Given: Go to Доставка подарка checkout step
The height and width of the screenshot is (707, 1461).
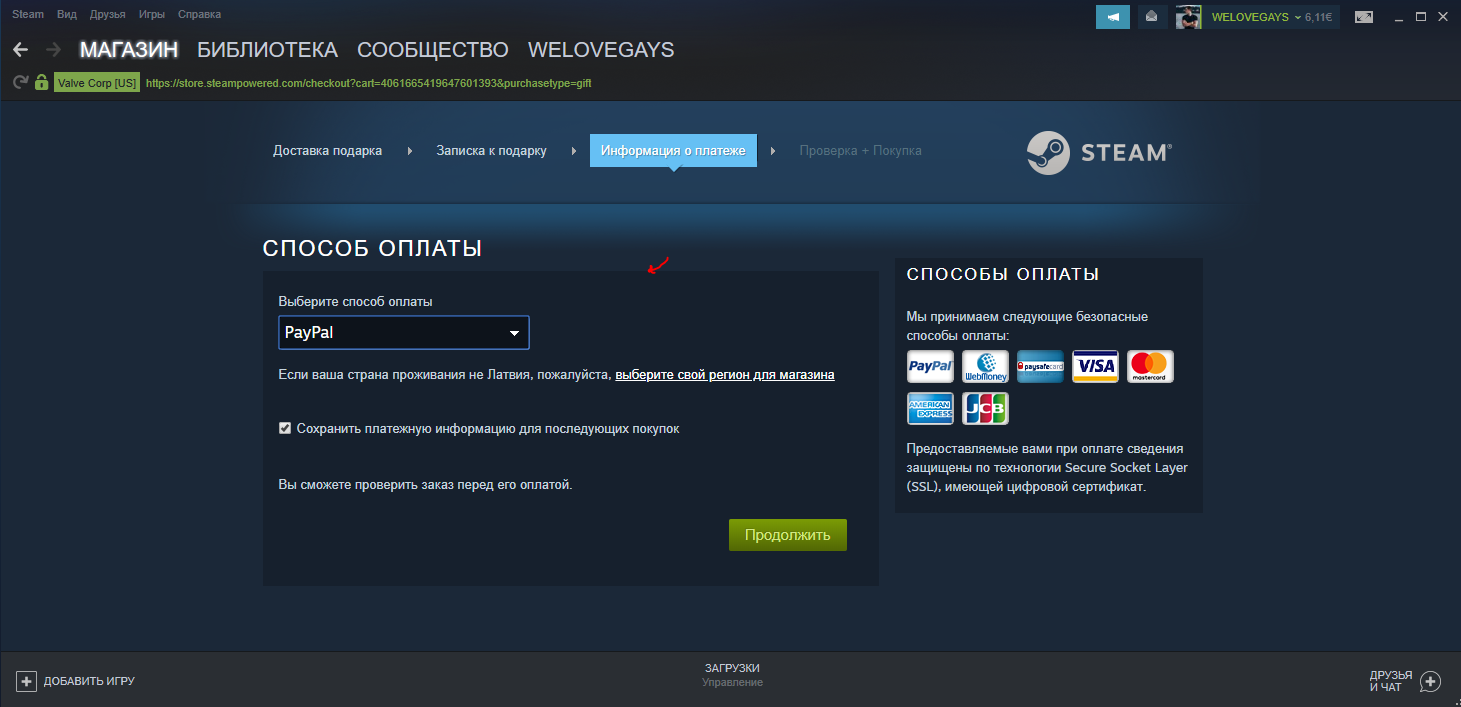Looking at the screenshot, I should [x=327, y=151].
